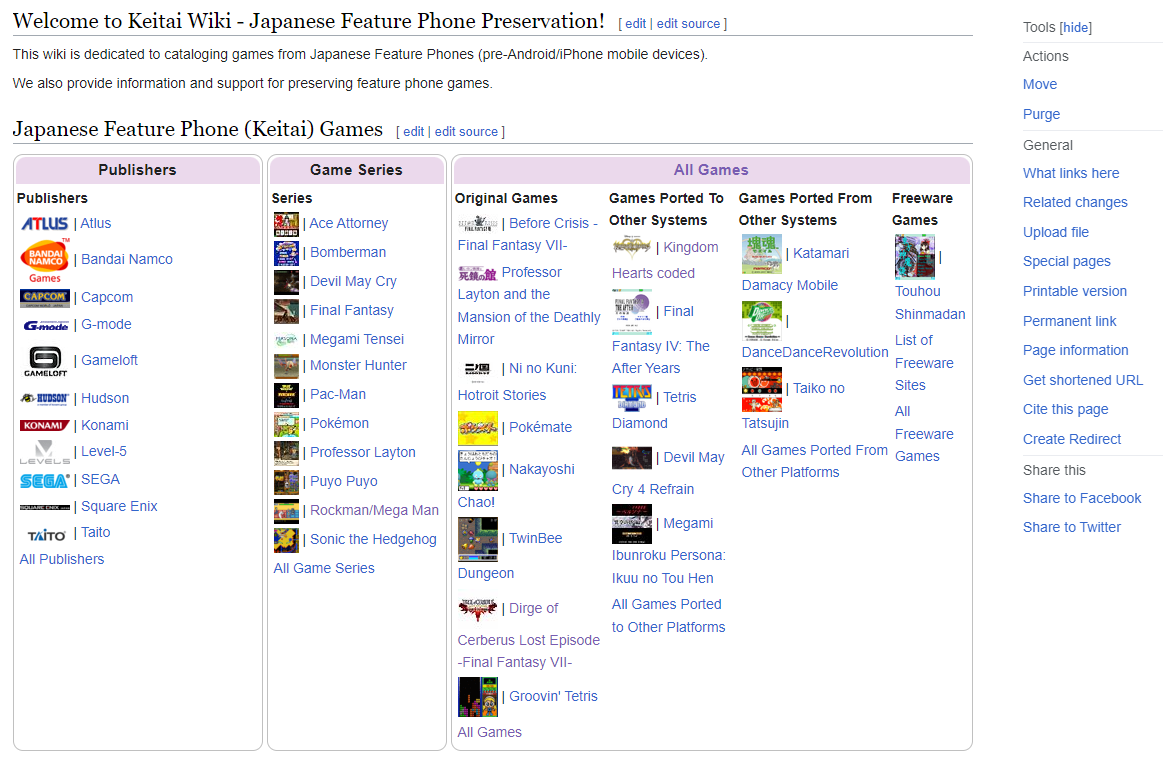Screen dimensions: 1163x762
Task: Open What links here
Action: click(x=1071, y=174)
